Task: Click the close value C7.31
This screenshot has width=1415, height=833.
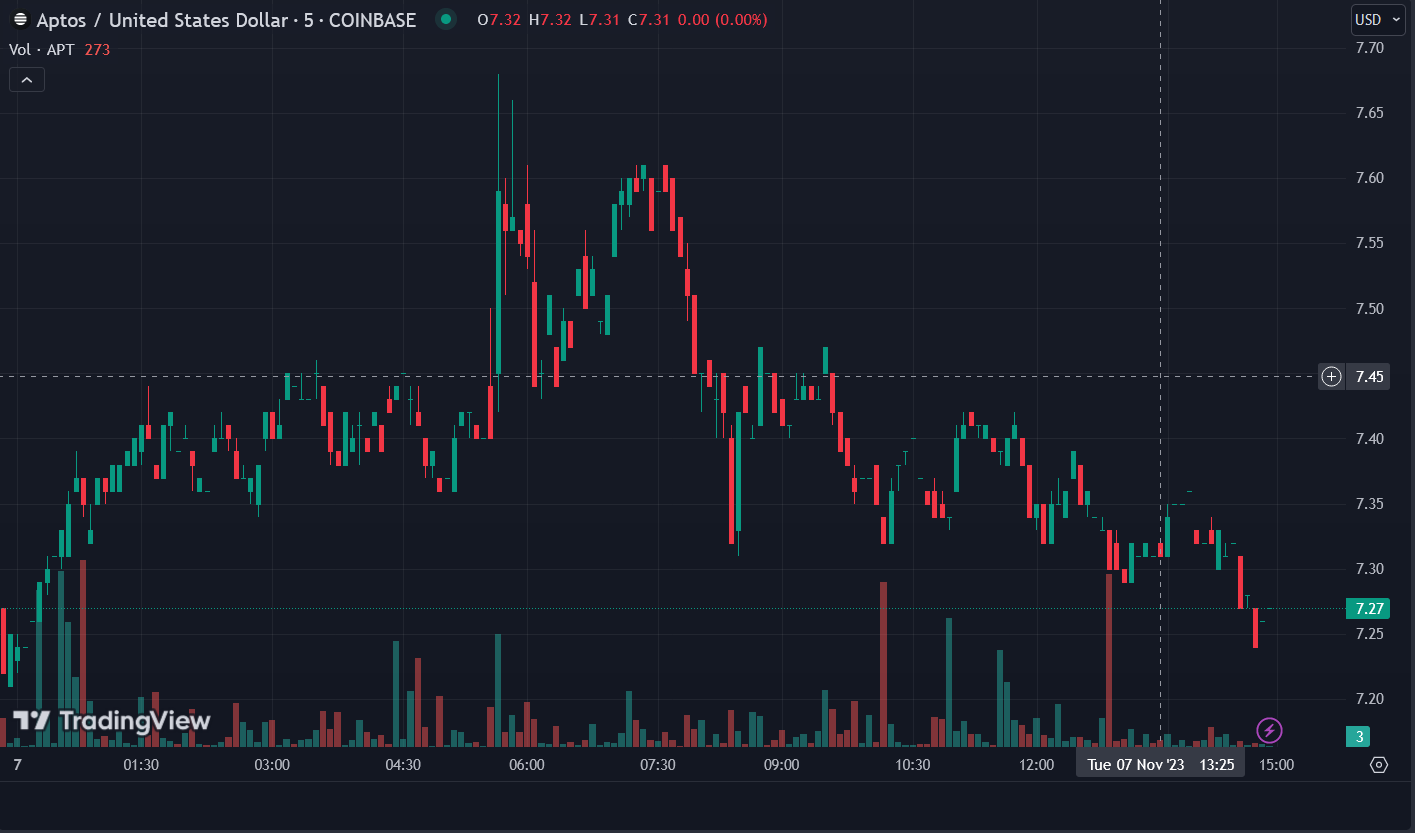Action: pyautogui.click(x=648, y=19)
